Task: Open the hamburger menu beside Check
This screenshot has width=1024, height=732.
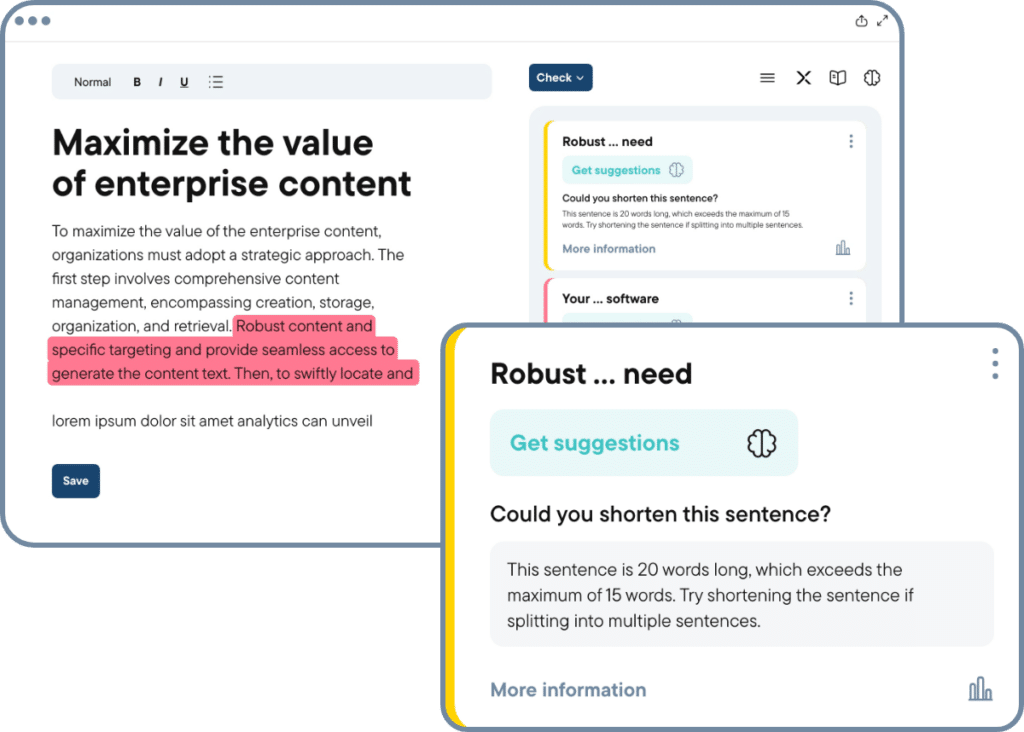Action: point(767,77)
